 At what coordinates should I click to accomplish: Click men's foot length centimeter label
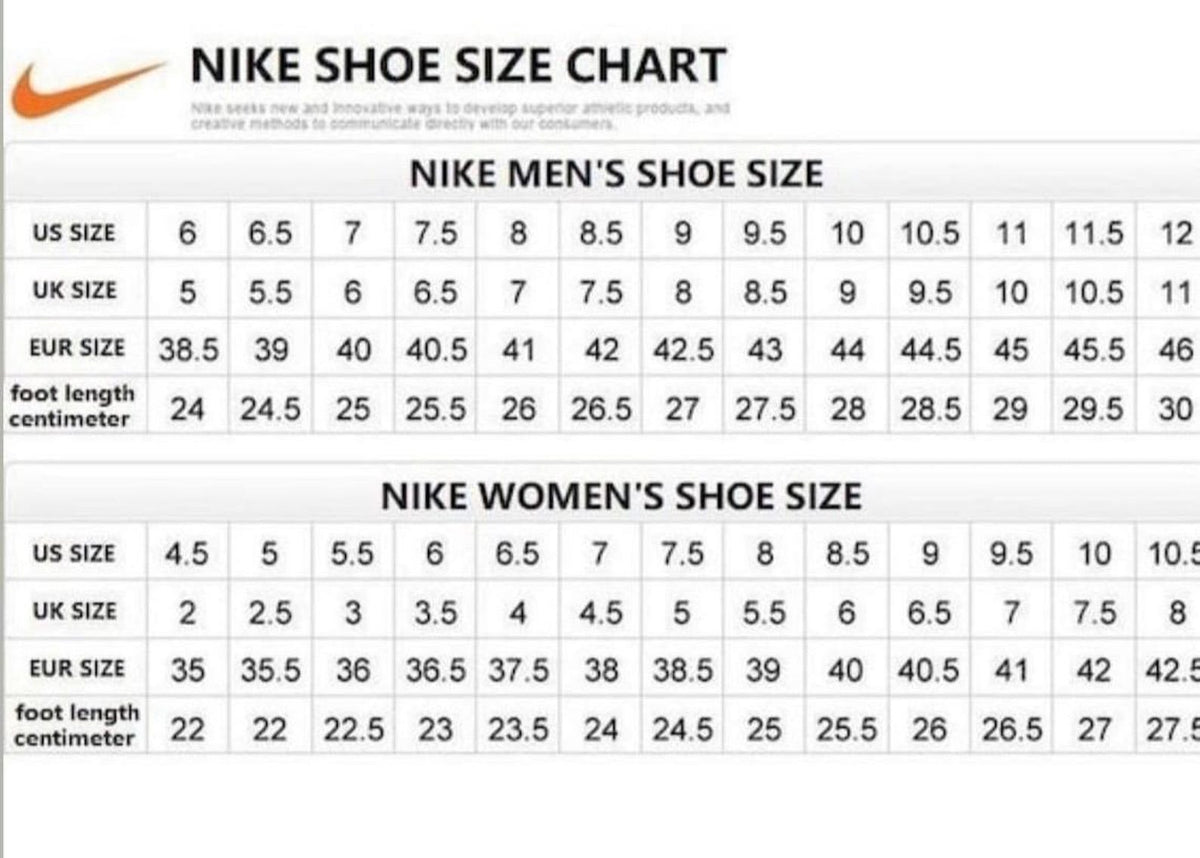point(71,405)
